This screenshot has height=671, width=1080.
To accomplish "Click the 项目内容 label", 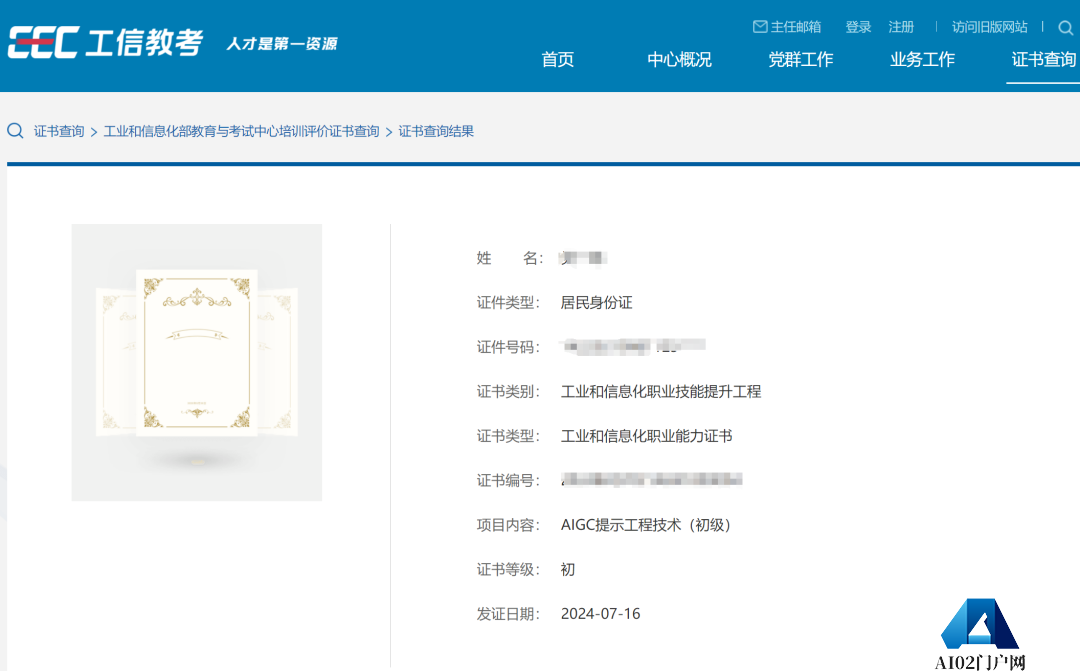I will [x=508, y=525].
